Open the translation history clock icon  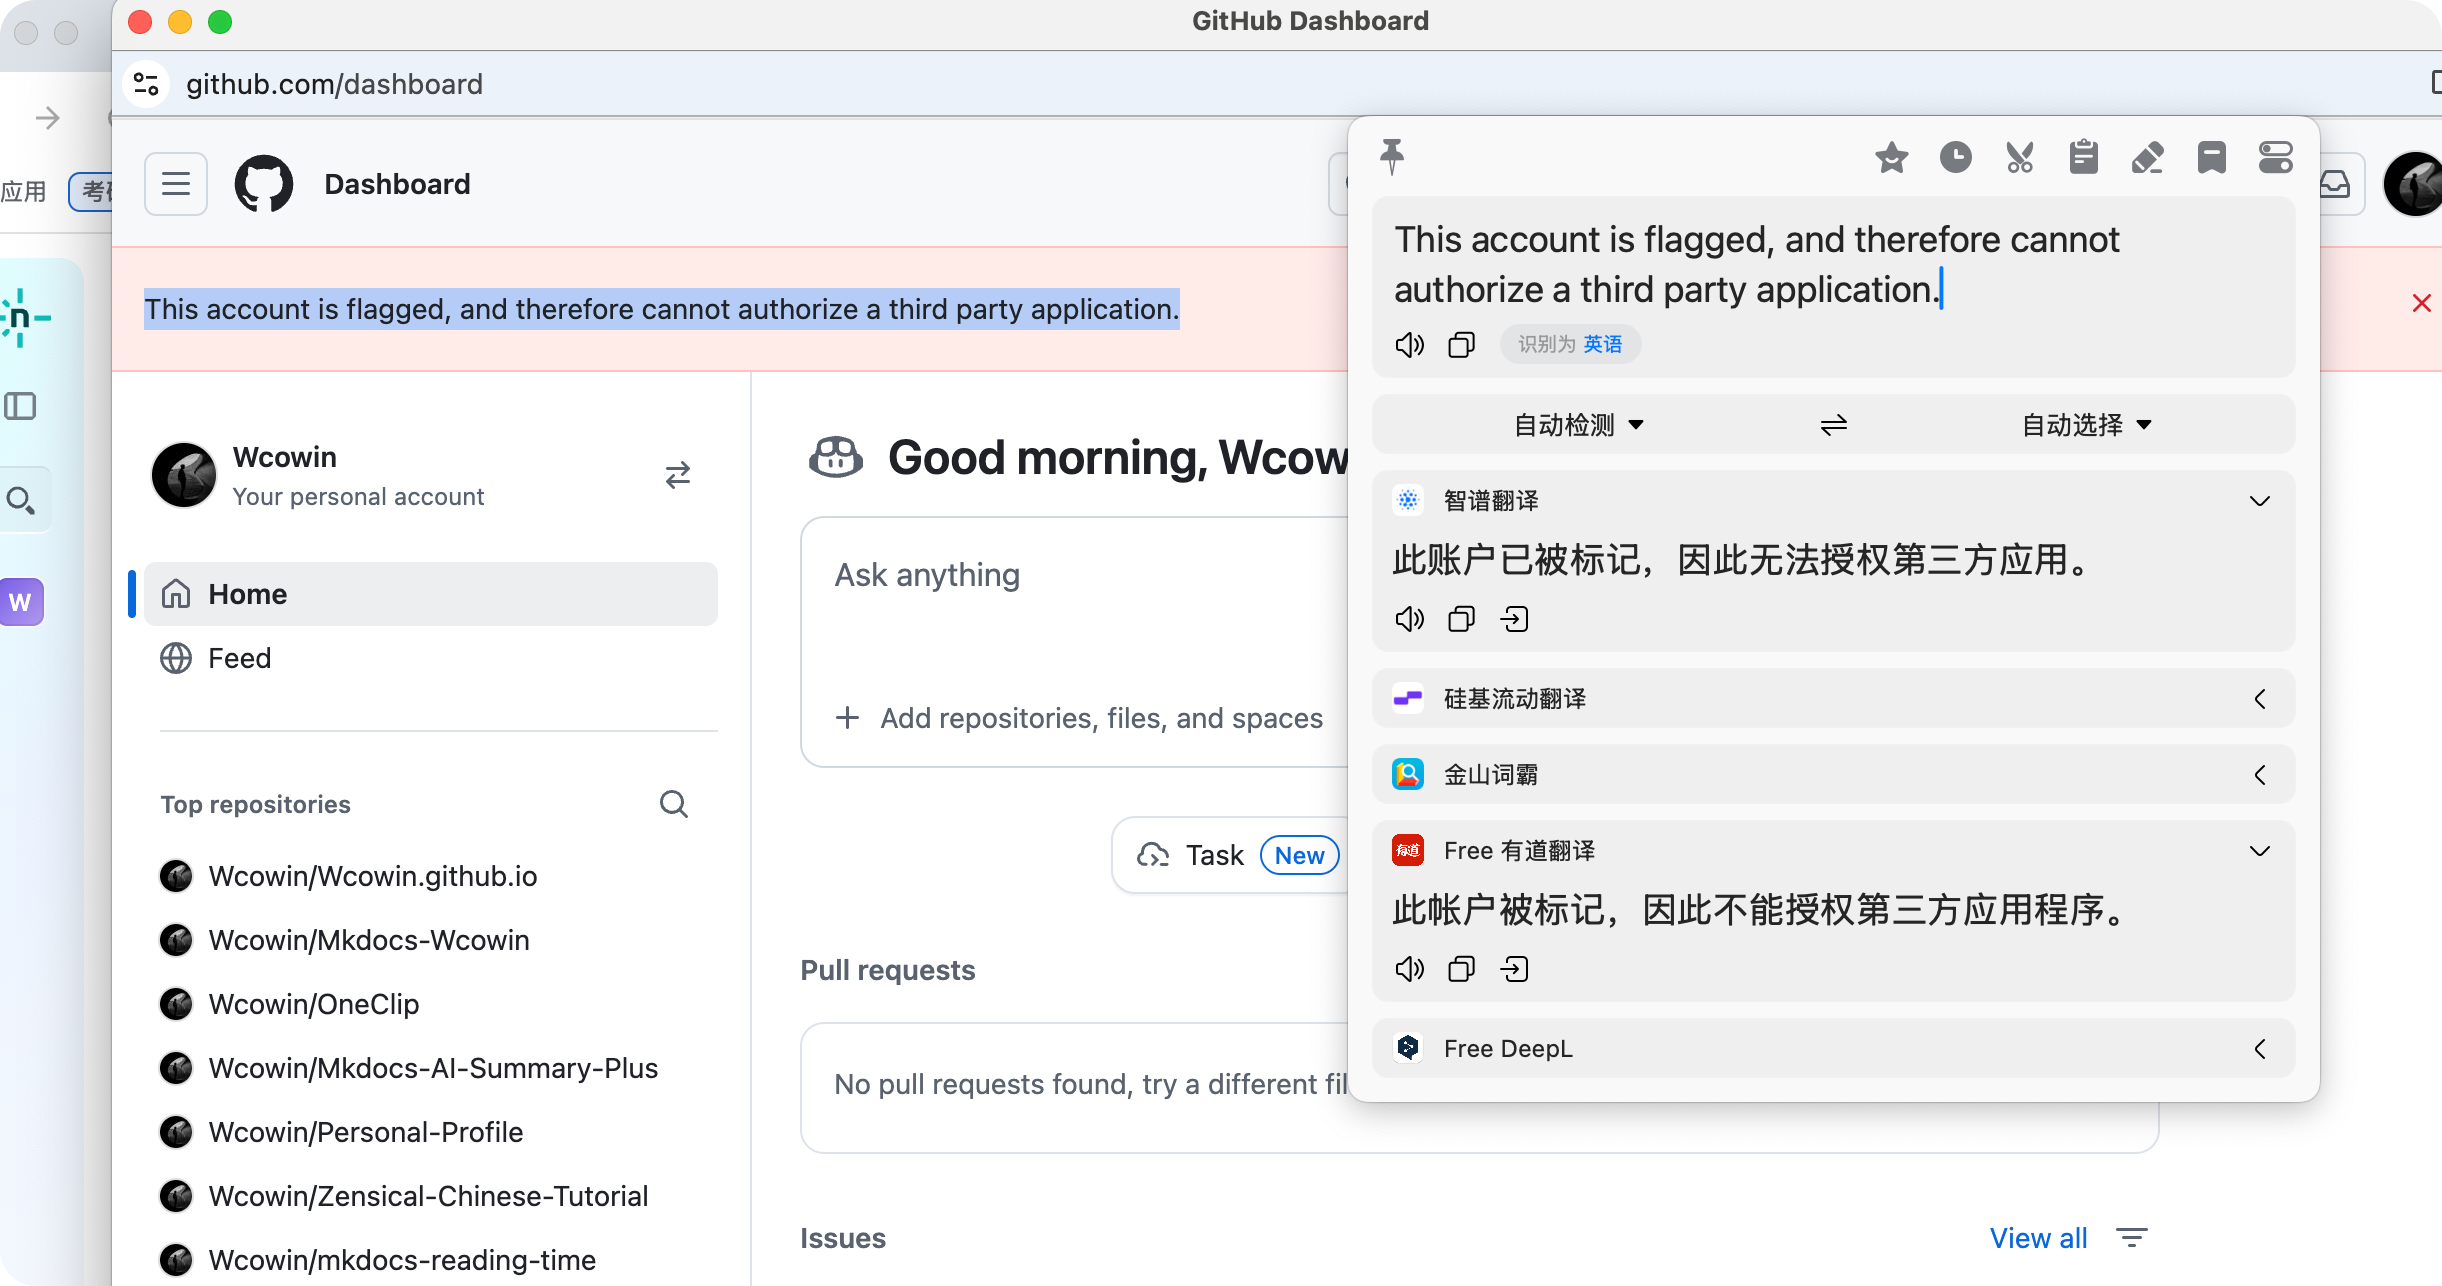coord(1955,158)
